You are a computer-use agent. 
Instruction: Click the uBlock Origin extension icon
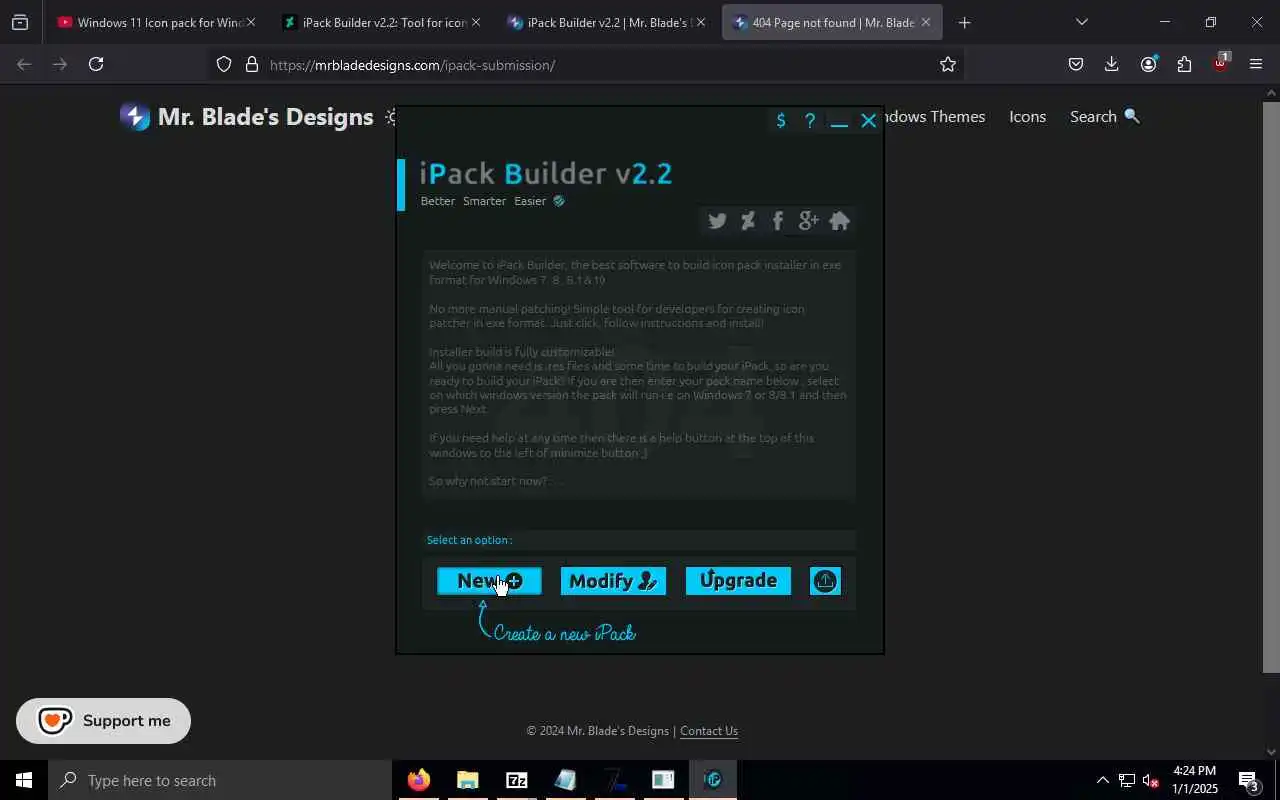tap(1221, 63)
